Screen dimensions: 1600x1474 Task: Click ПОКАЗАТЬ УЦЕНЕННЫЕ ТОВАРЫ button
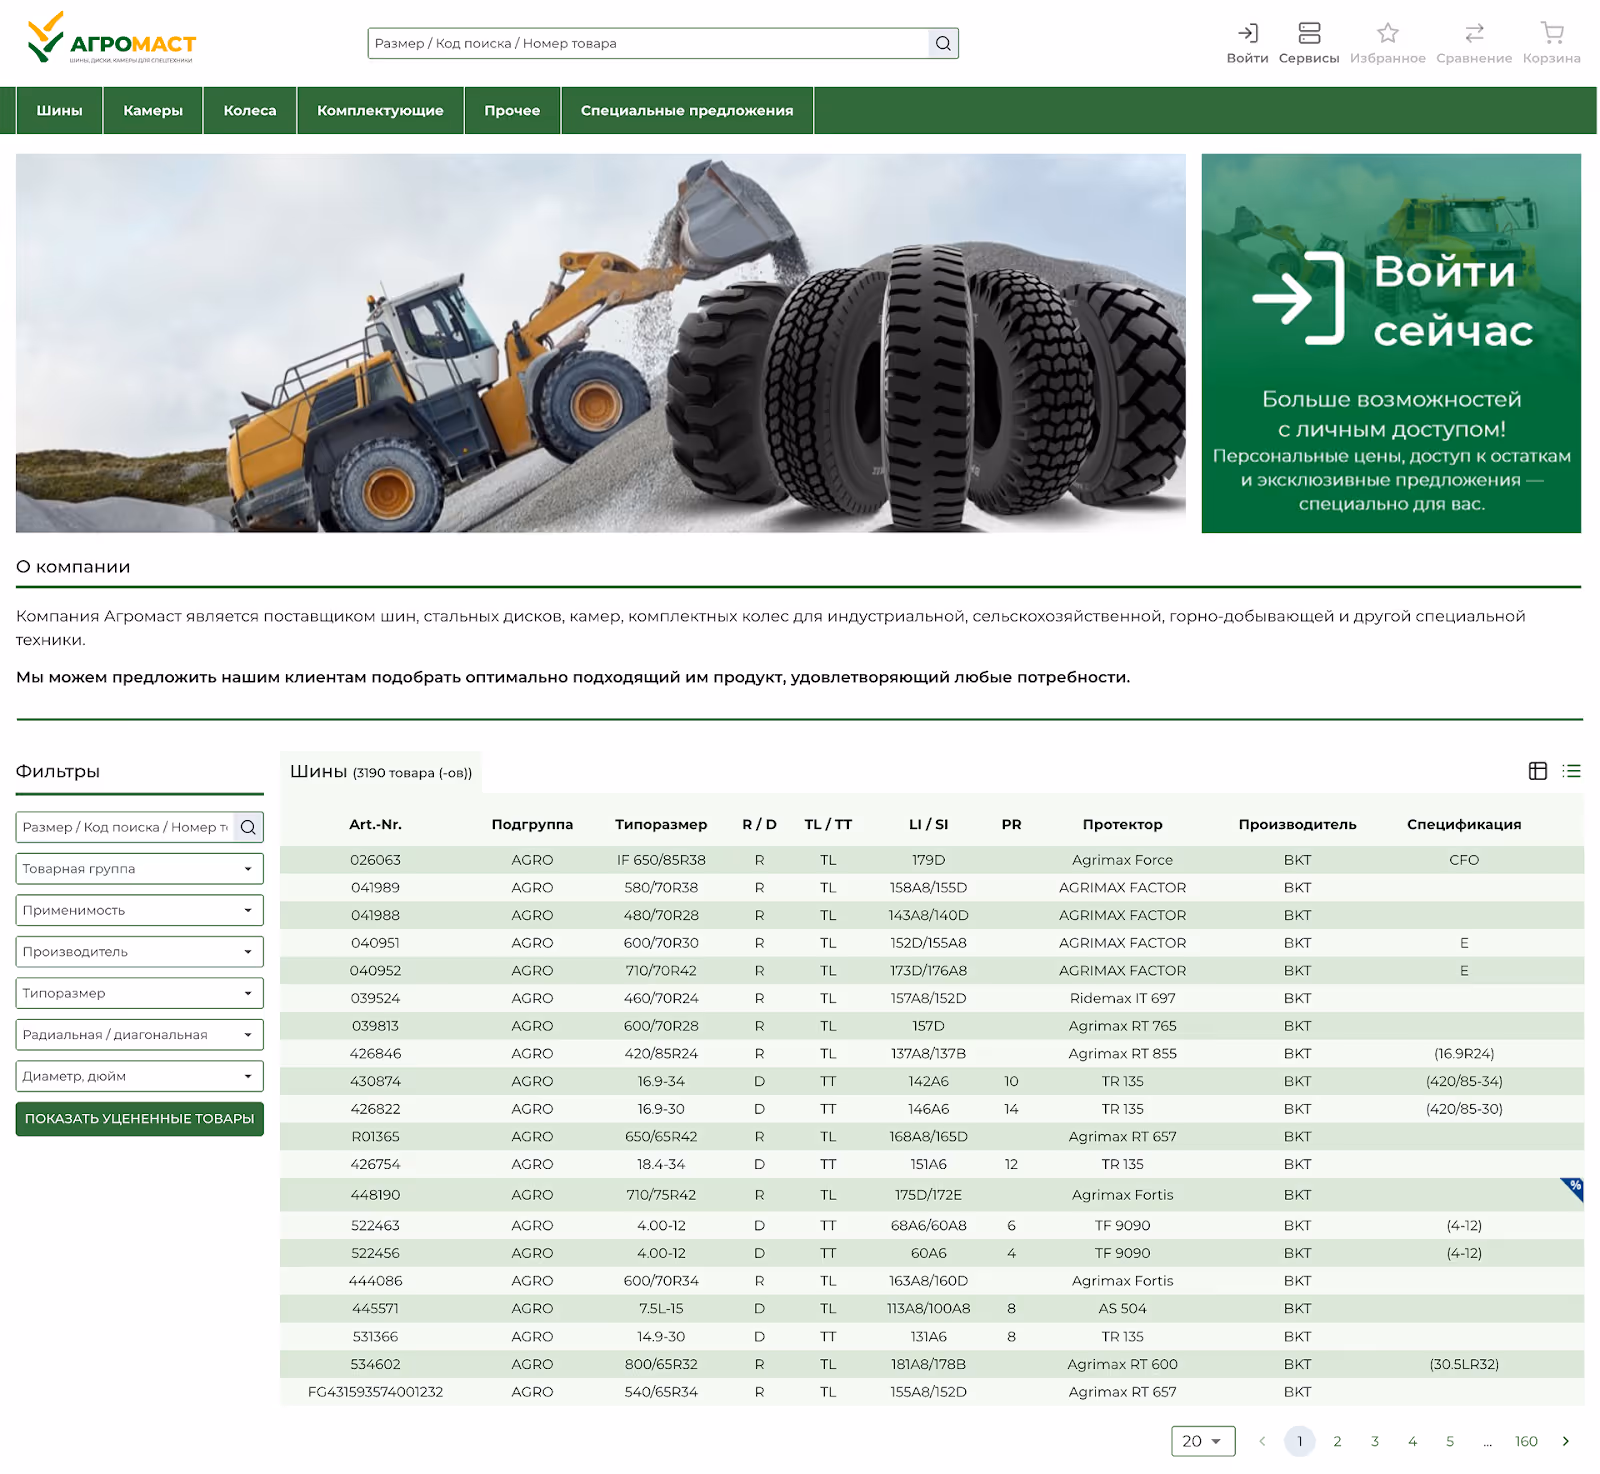coord(139,1119)
